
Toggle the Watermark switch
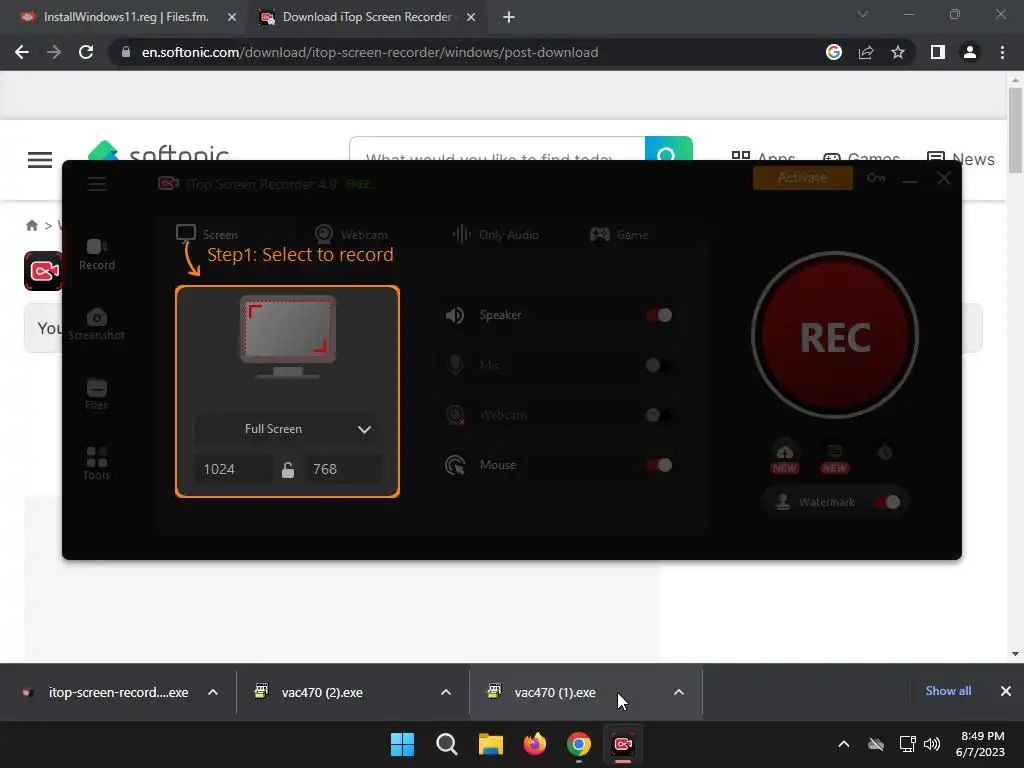tap(888, 502)
